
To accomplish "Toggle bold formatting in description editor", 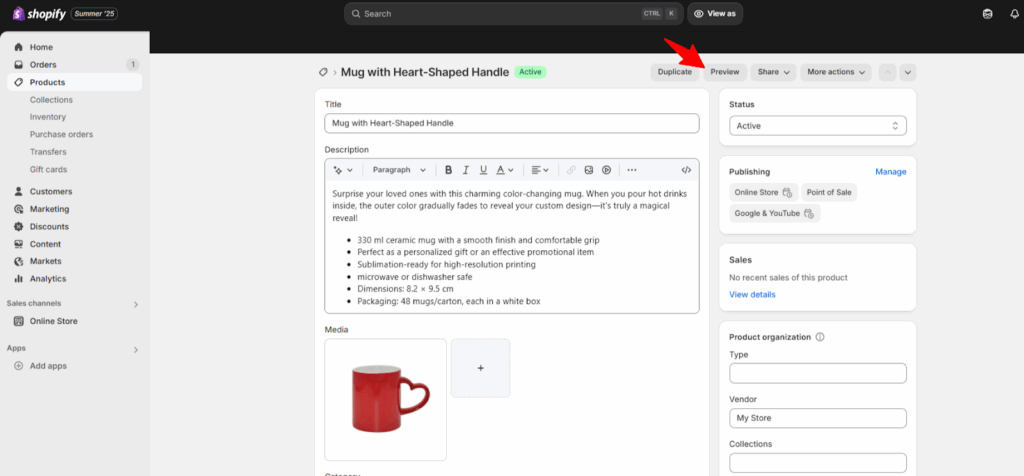I will tap(449, 170).
